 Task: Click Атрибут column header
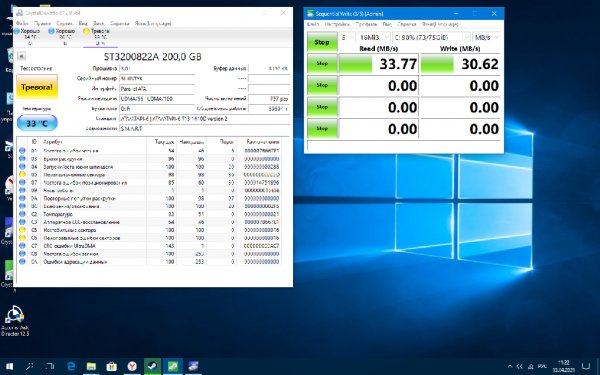[52, 142]
